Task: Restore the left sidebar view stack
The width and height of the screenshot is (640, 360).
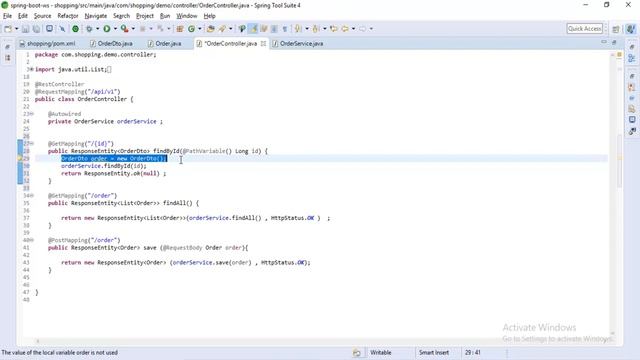Action: [8, 47]
